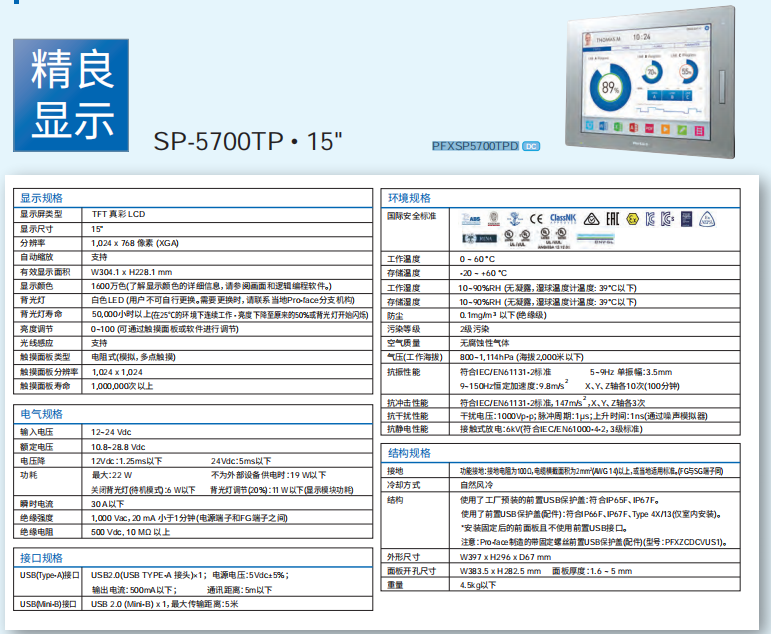Viewport: 771px width, 634px height.
Task: Click the yellow Ex hexagon mark
Action: (x=633, y=219)
